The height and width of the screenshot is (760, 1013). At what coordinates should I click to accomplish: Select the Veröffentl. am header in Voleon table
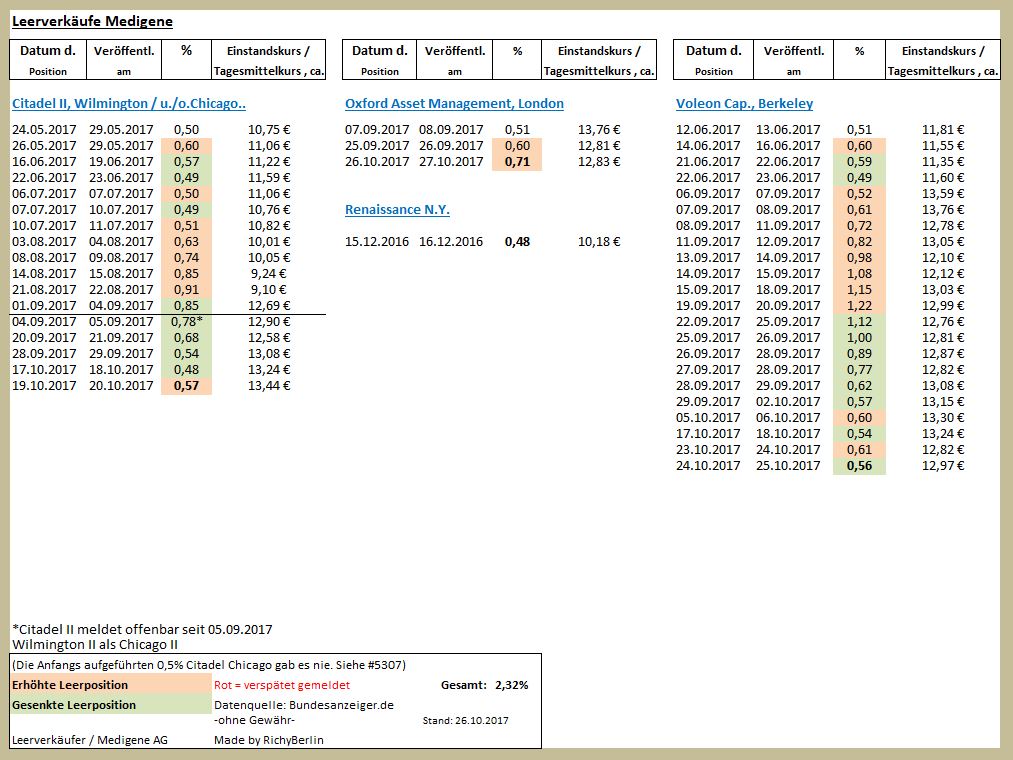click(792, 59)
